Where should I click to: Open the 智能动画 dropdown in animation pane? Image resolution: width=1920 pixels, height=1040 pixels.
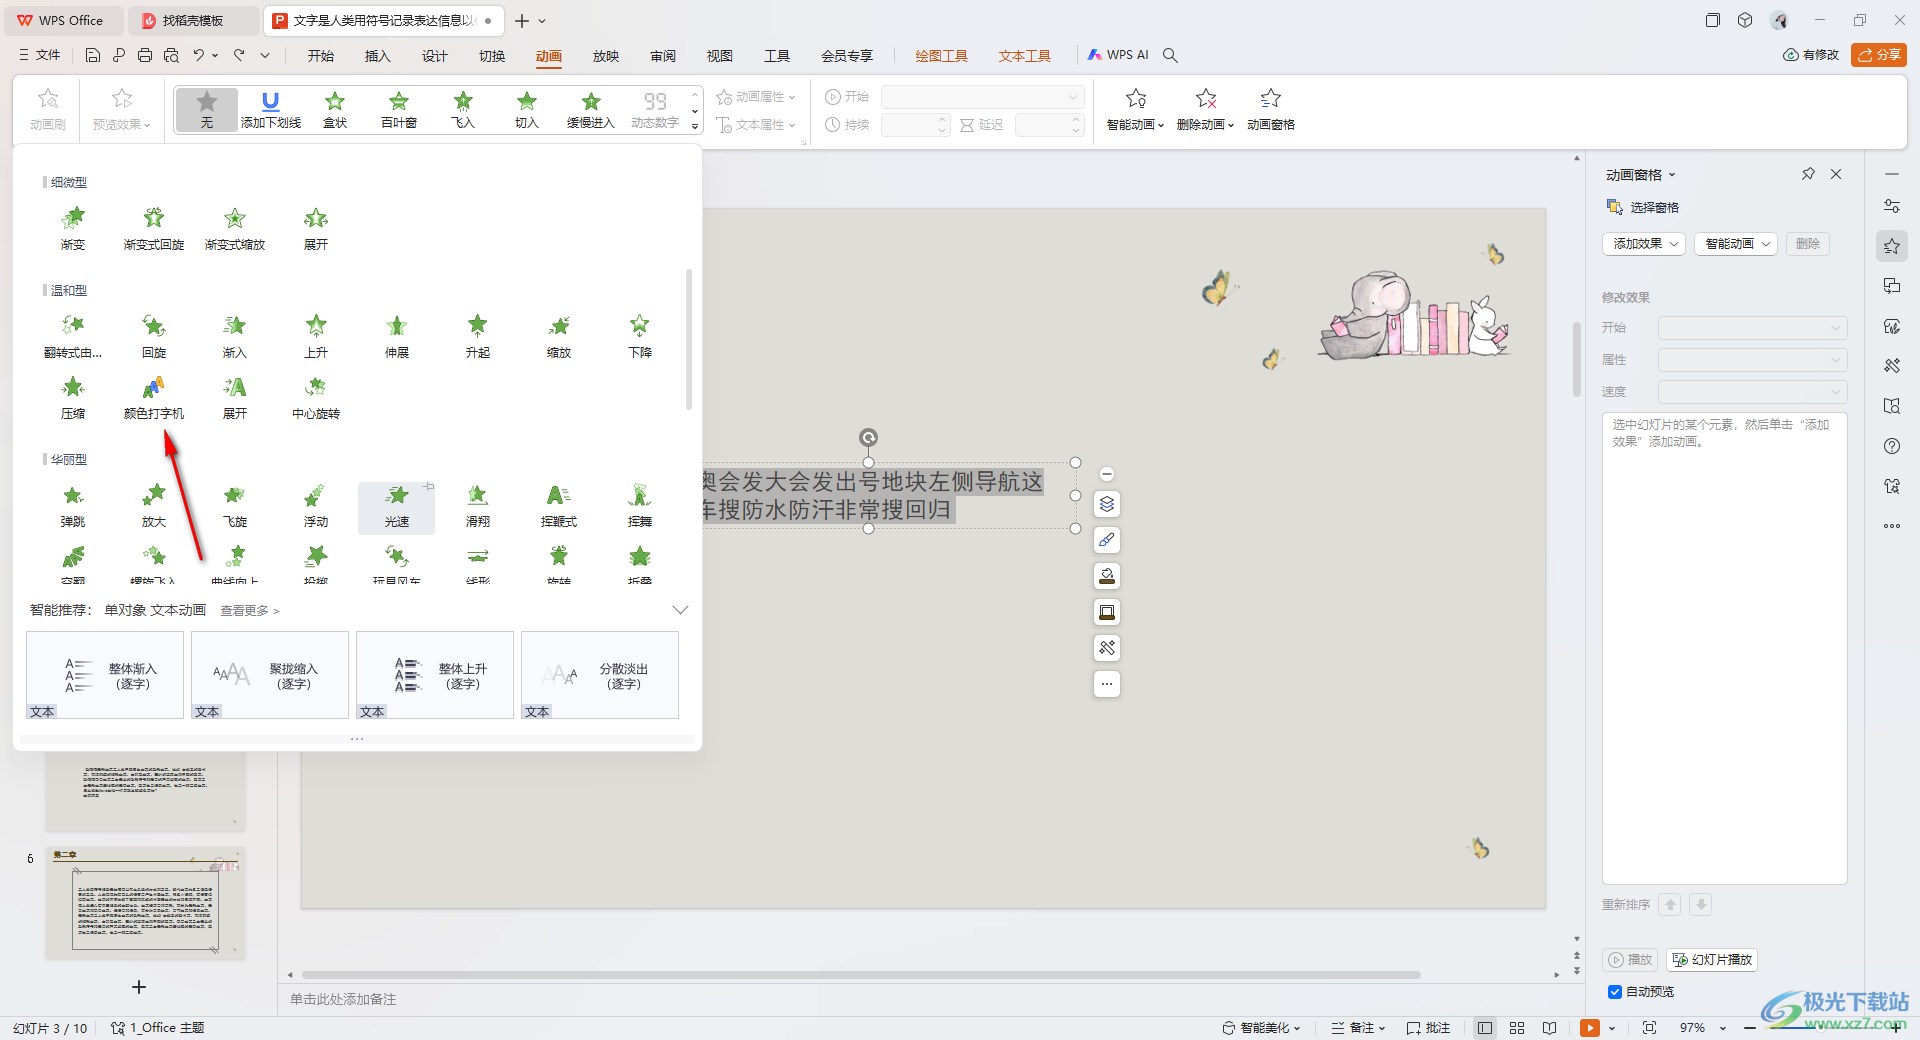tap(1736, 244)
